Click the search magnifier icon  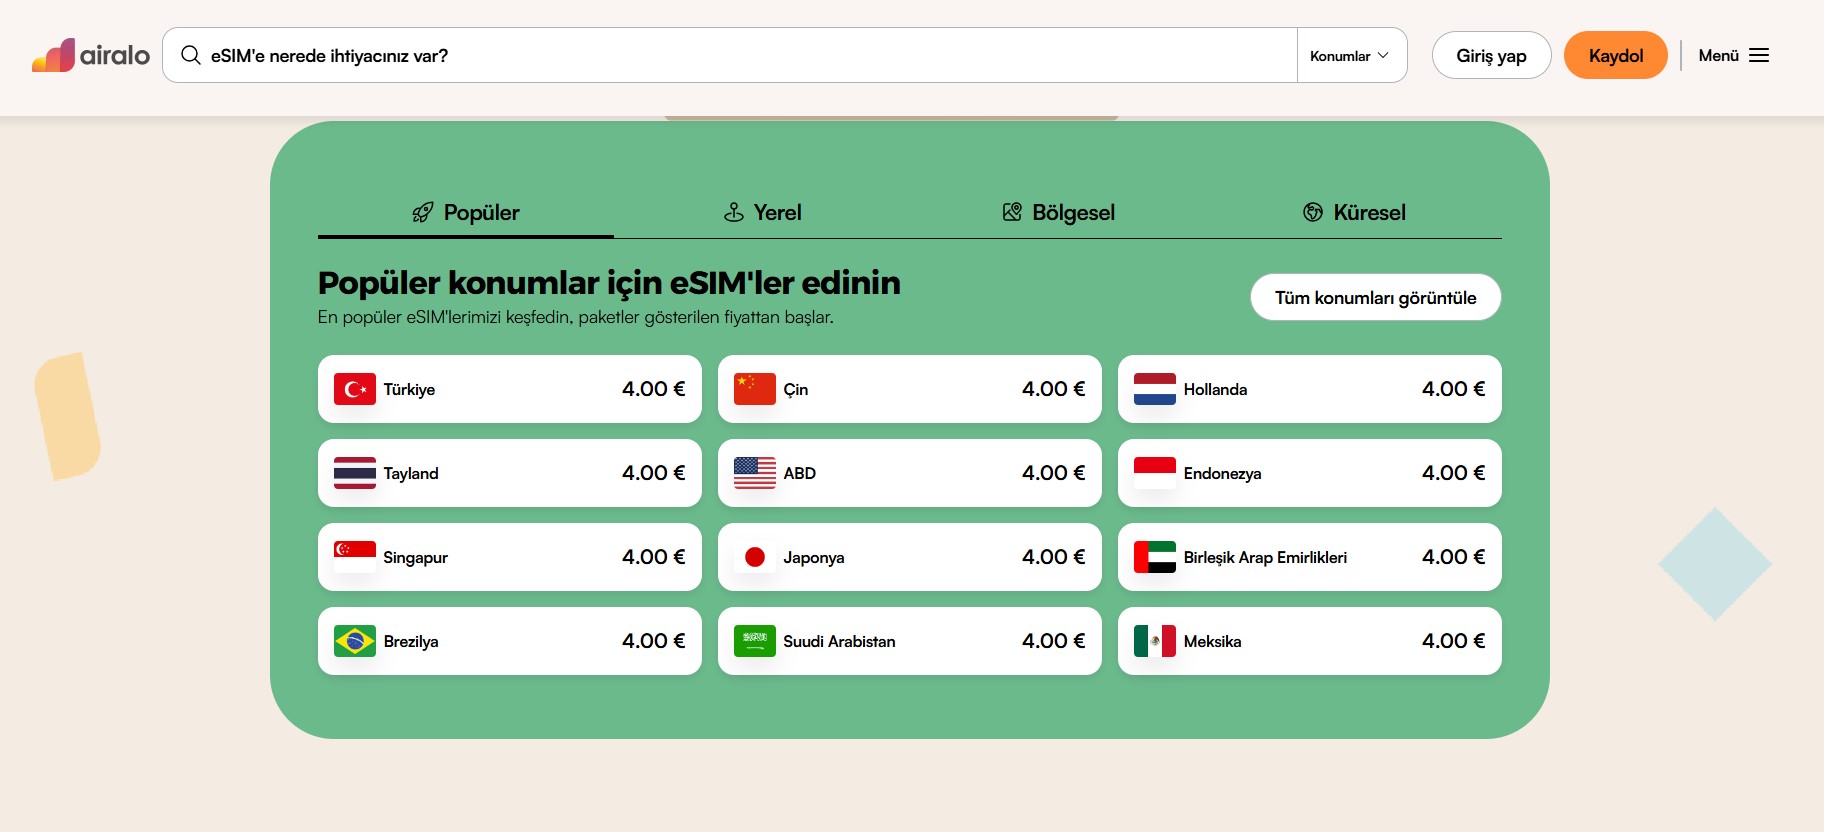click(190, 55)
